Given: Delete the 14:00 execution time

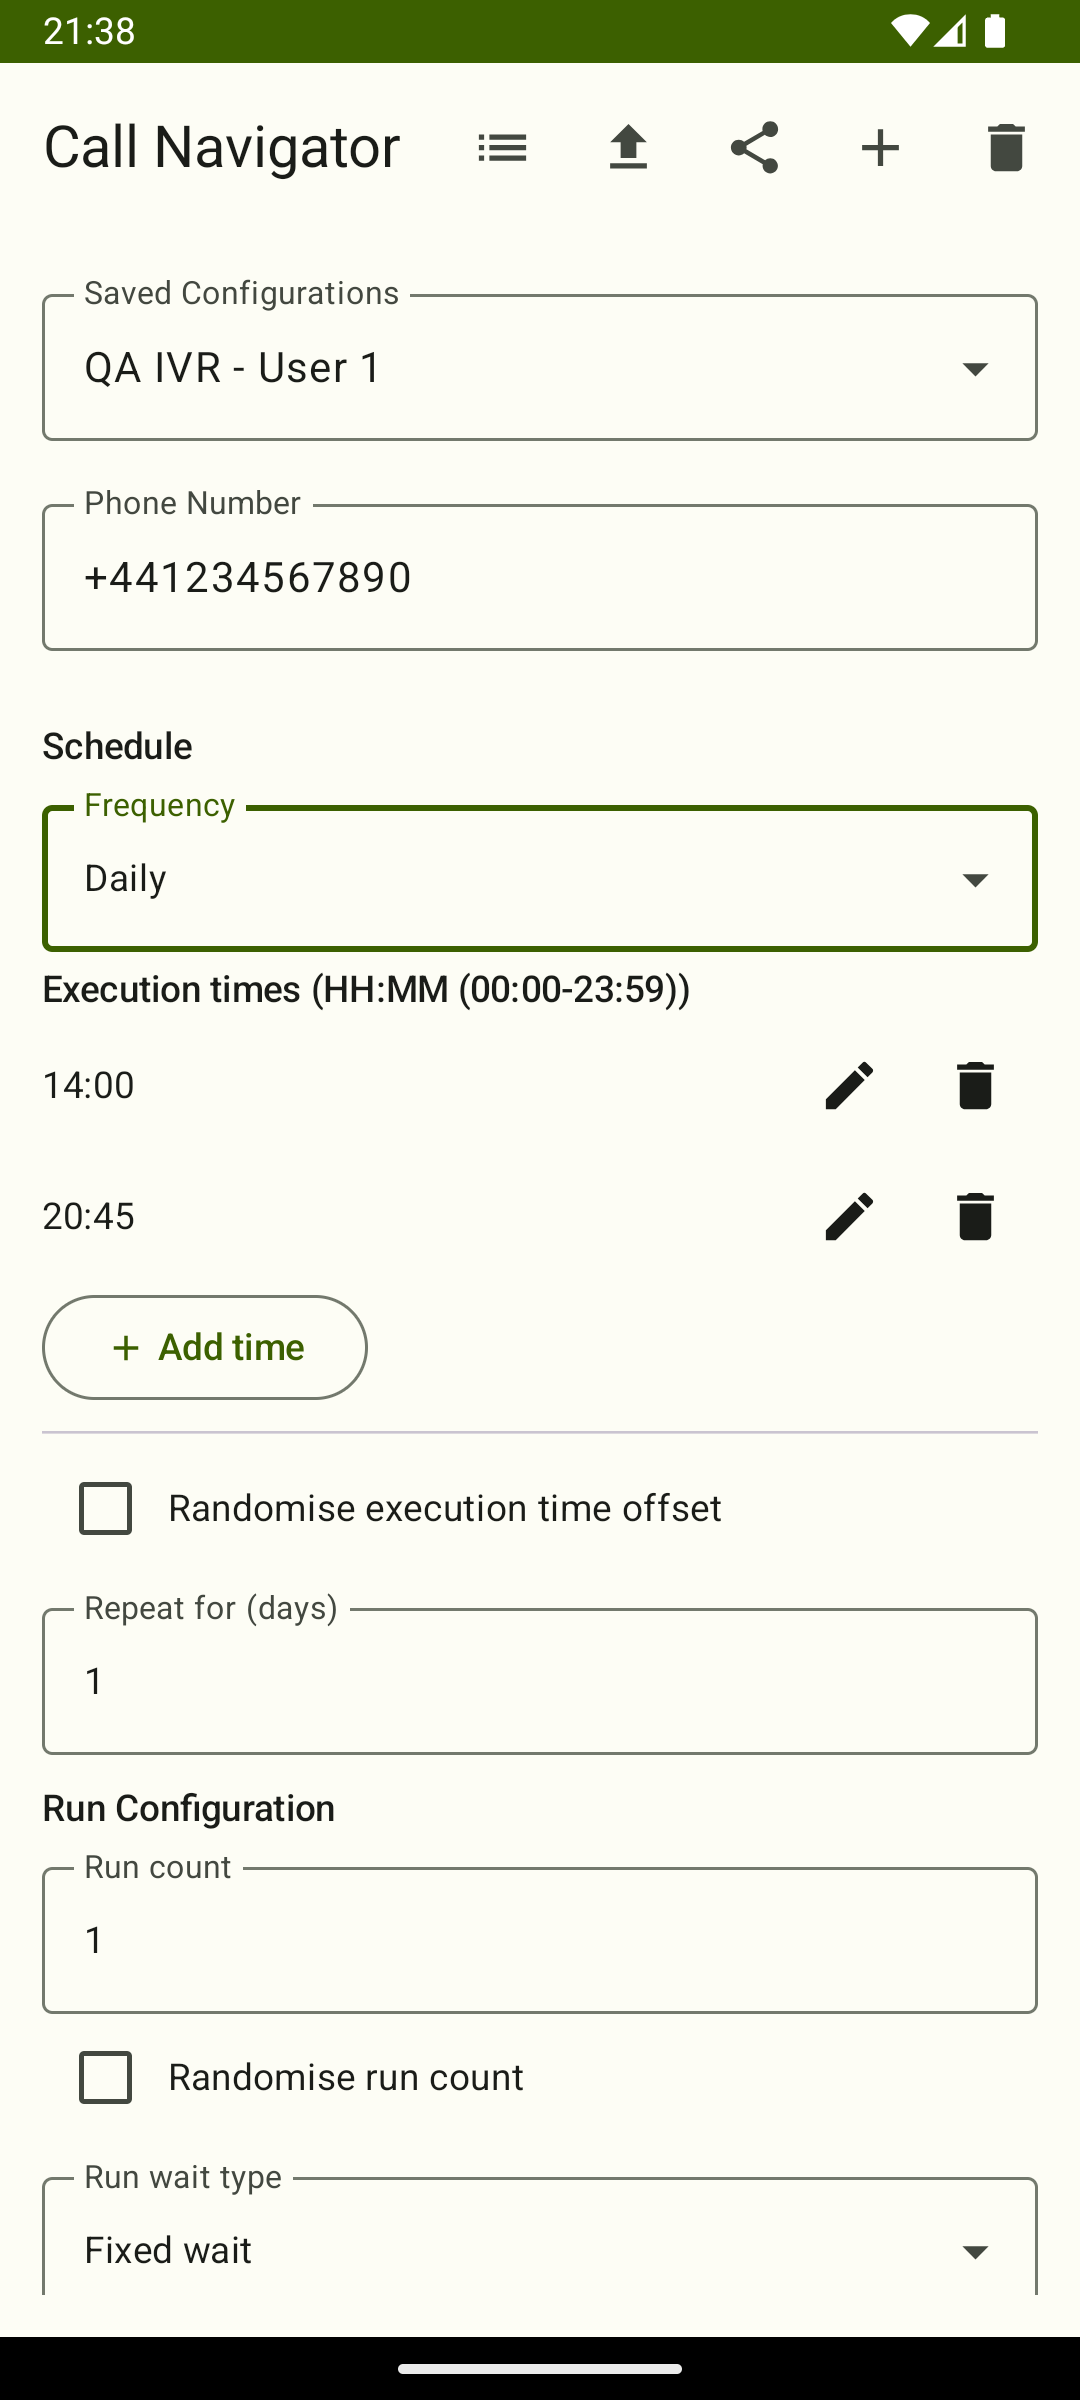Looking at the screenshot, I should 974,1085.
